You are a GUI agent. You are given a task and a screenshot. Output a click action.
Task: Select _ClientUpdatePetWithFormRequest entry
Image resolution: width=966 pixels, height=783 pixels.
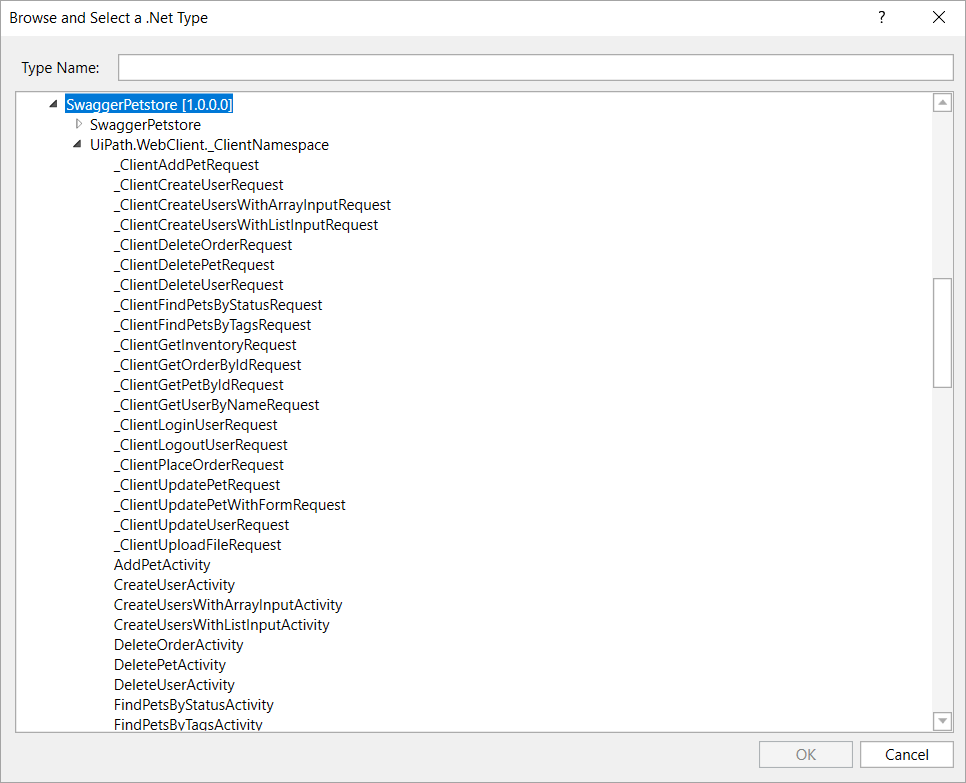(x=230, y=505)
